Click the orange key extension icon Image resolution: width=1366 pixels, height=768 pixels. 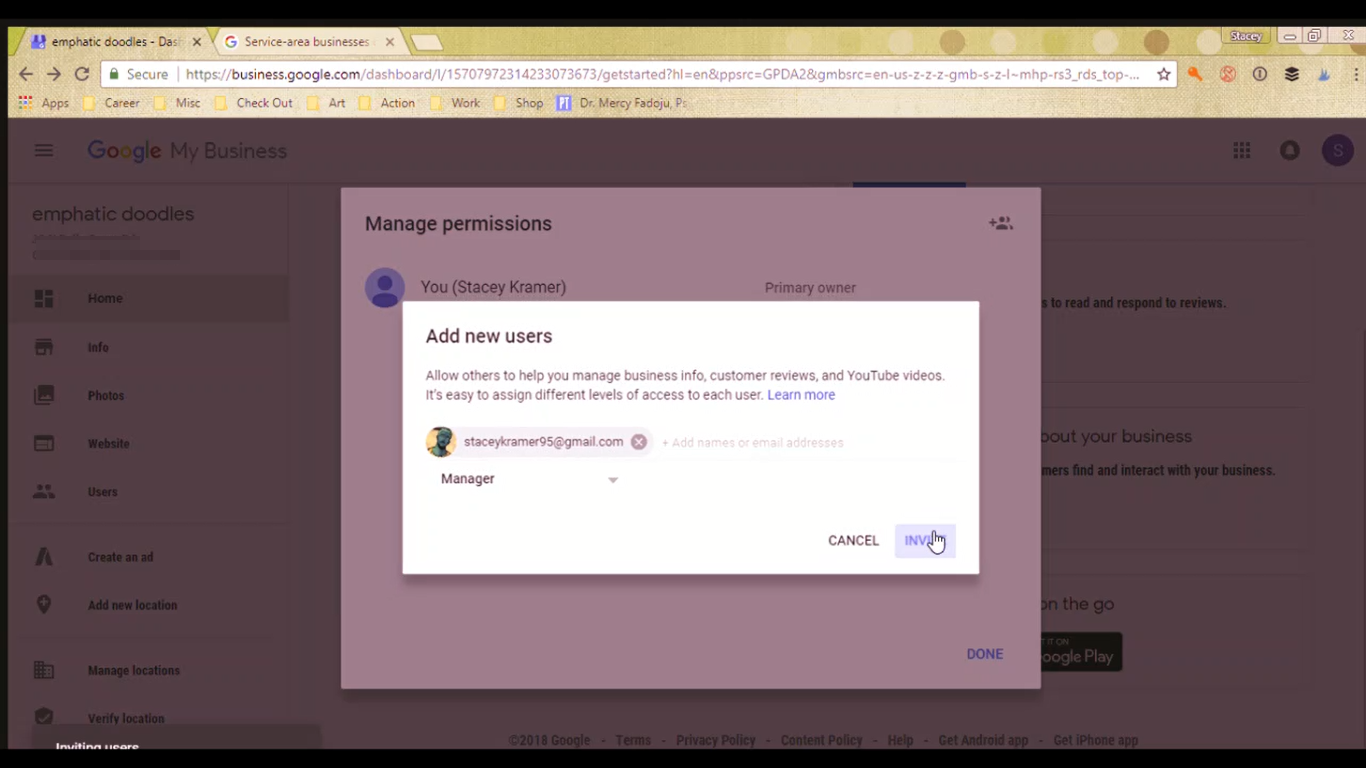point(1195,74)
